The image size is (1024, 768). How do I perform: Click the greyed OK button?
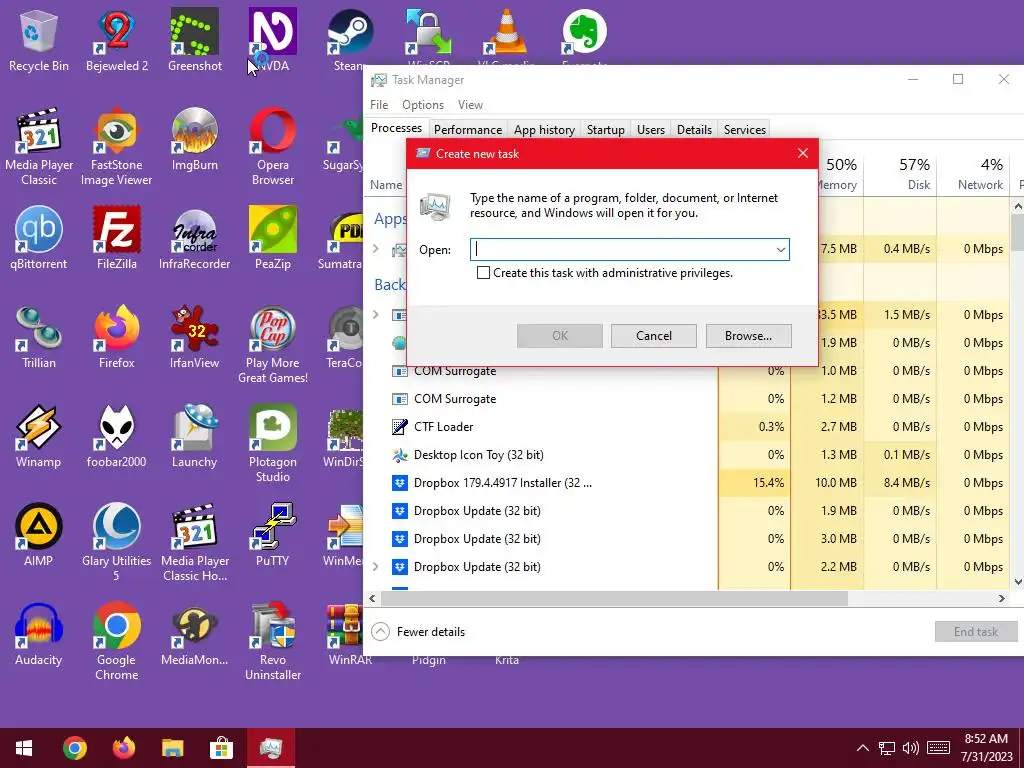click(x=560, y=336)
